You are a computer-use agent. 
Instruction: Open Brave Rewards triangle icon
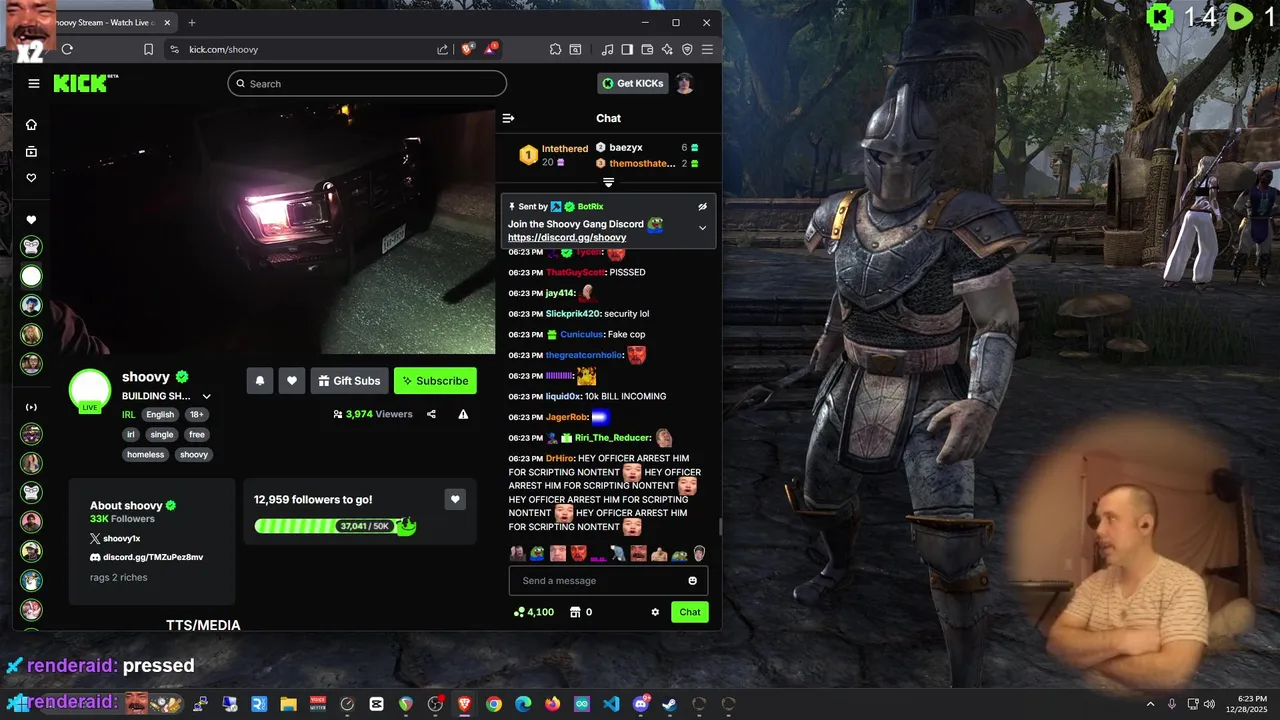(491, 48)
